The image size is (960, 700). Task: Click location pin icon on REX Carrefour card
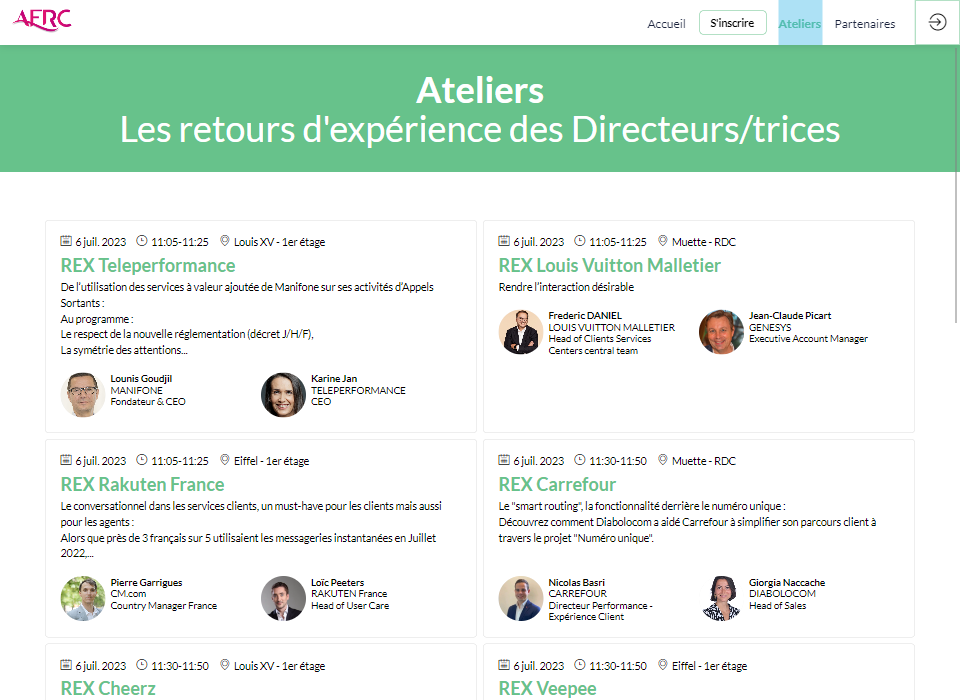(x=662, y=460)
